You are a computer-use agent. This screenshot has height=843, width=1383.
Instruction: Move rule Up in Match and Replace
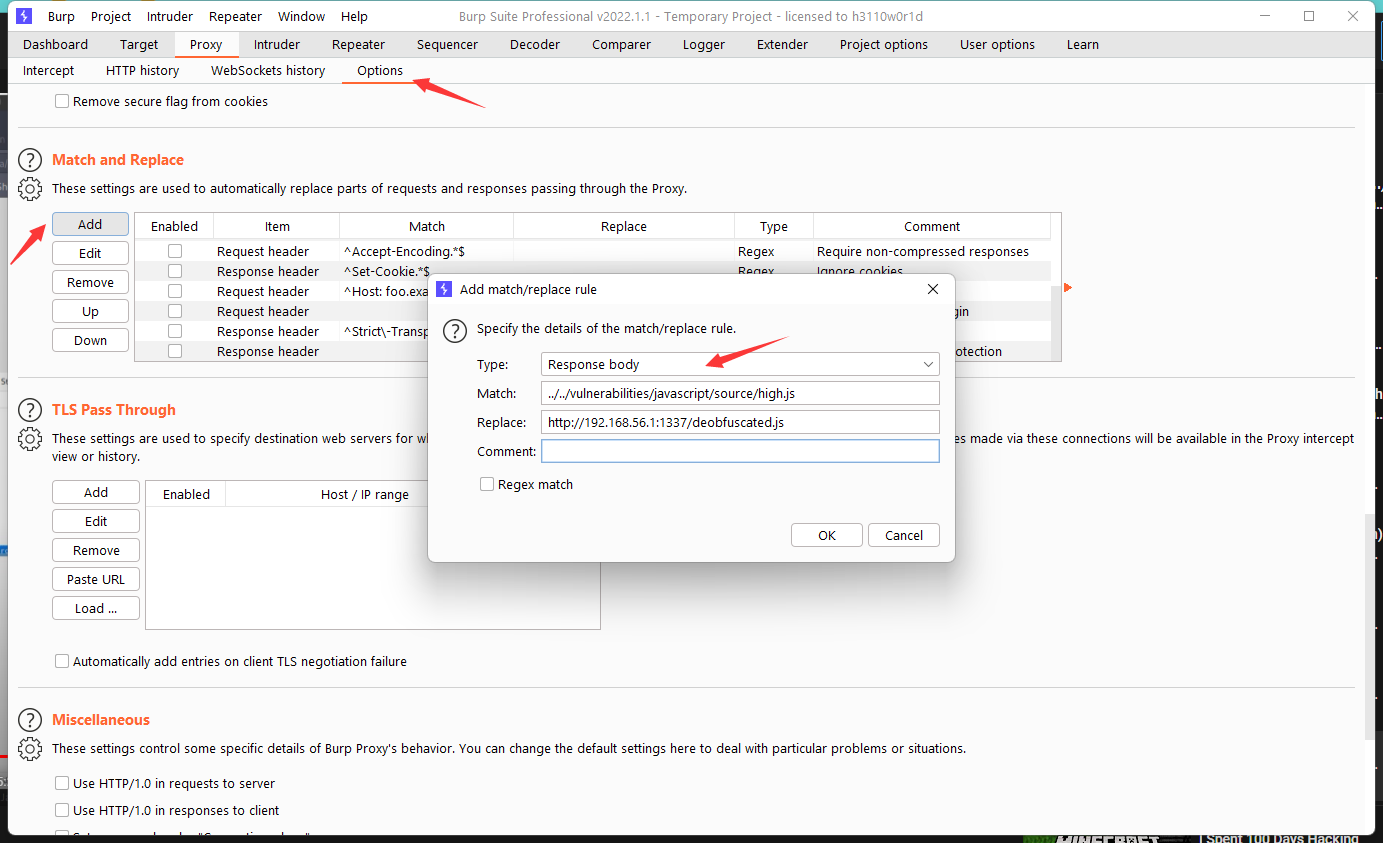pos(90,311)
